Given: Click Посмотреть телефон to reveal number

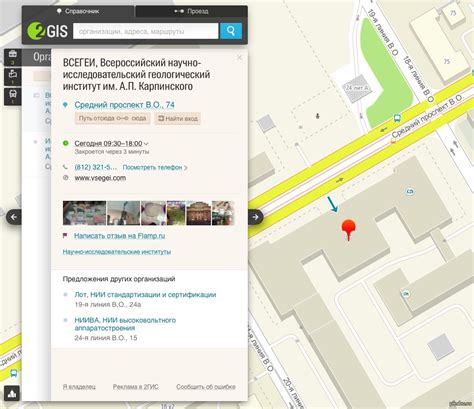Looking at the screenshot, I should pyautogui.click(x=155, y=167).
